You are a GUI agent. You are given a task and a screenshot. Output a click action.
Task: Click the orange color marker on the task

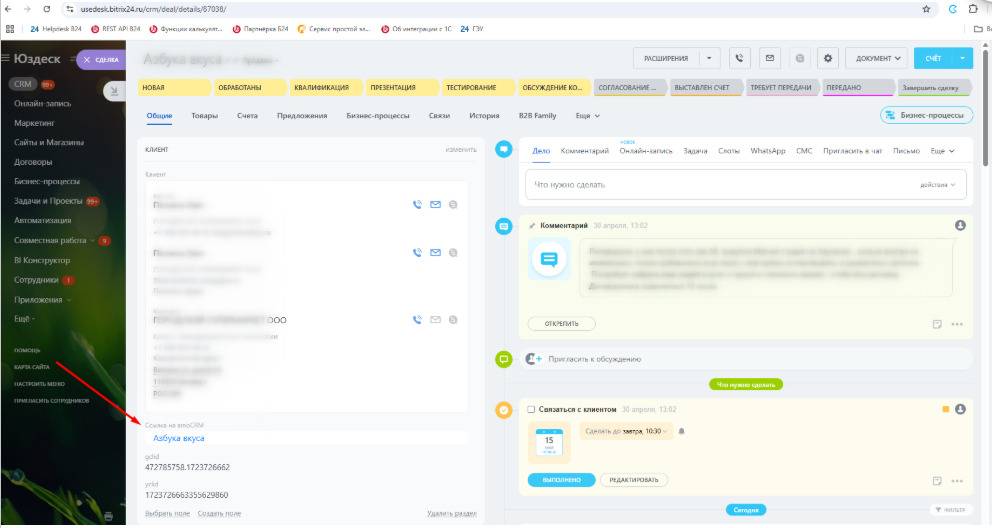click(946, 410)
